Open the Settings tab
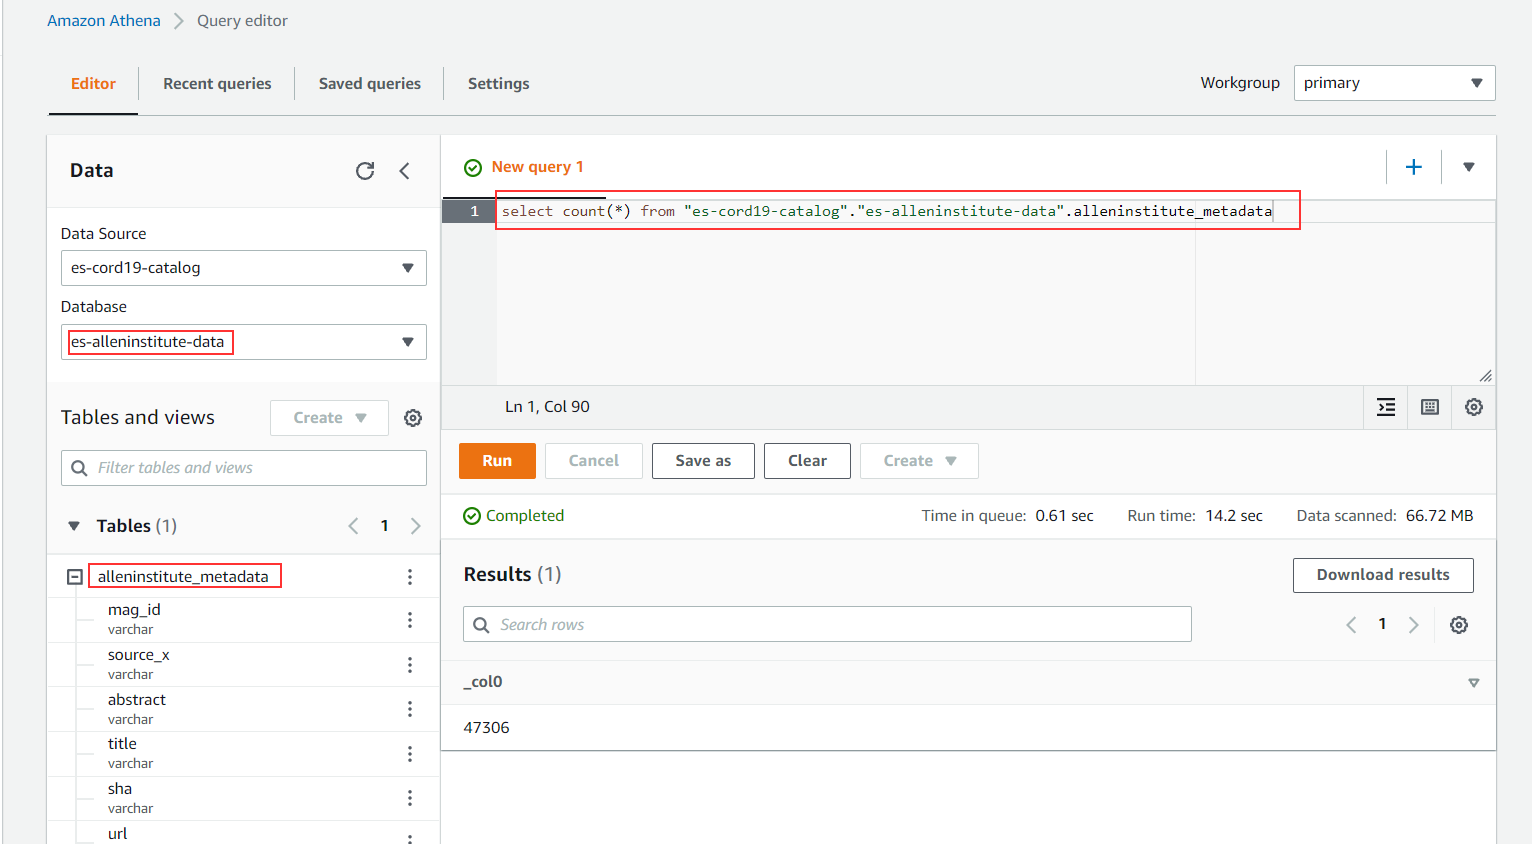Viewport: 1532px width, 844px height. [x=499, y=84]
